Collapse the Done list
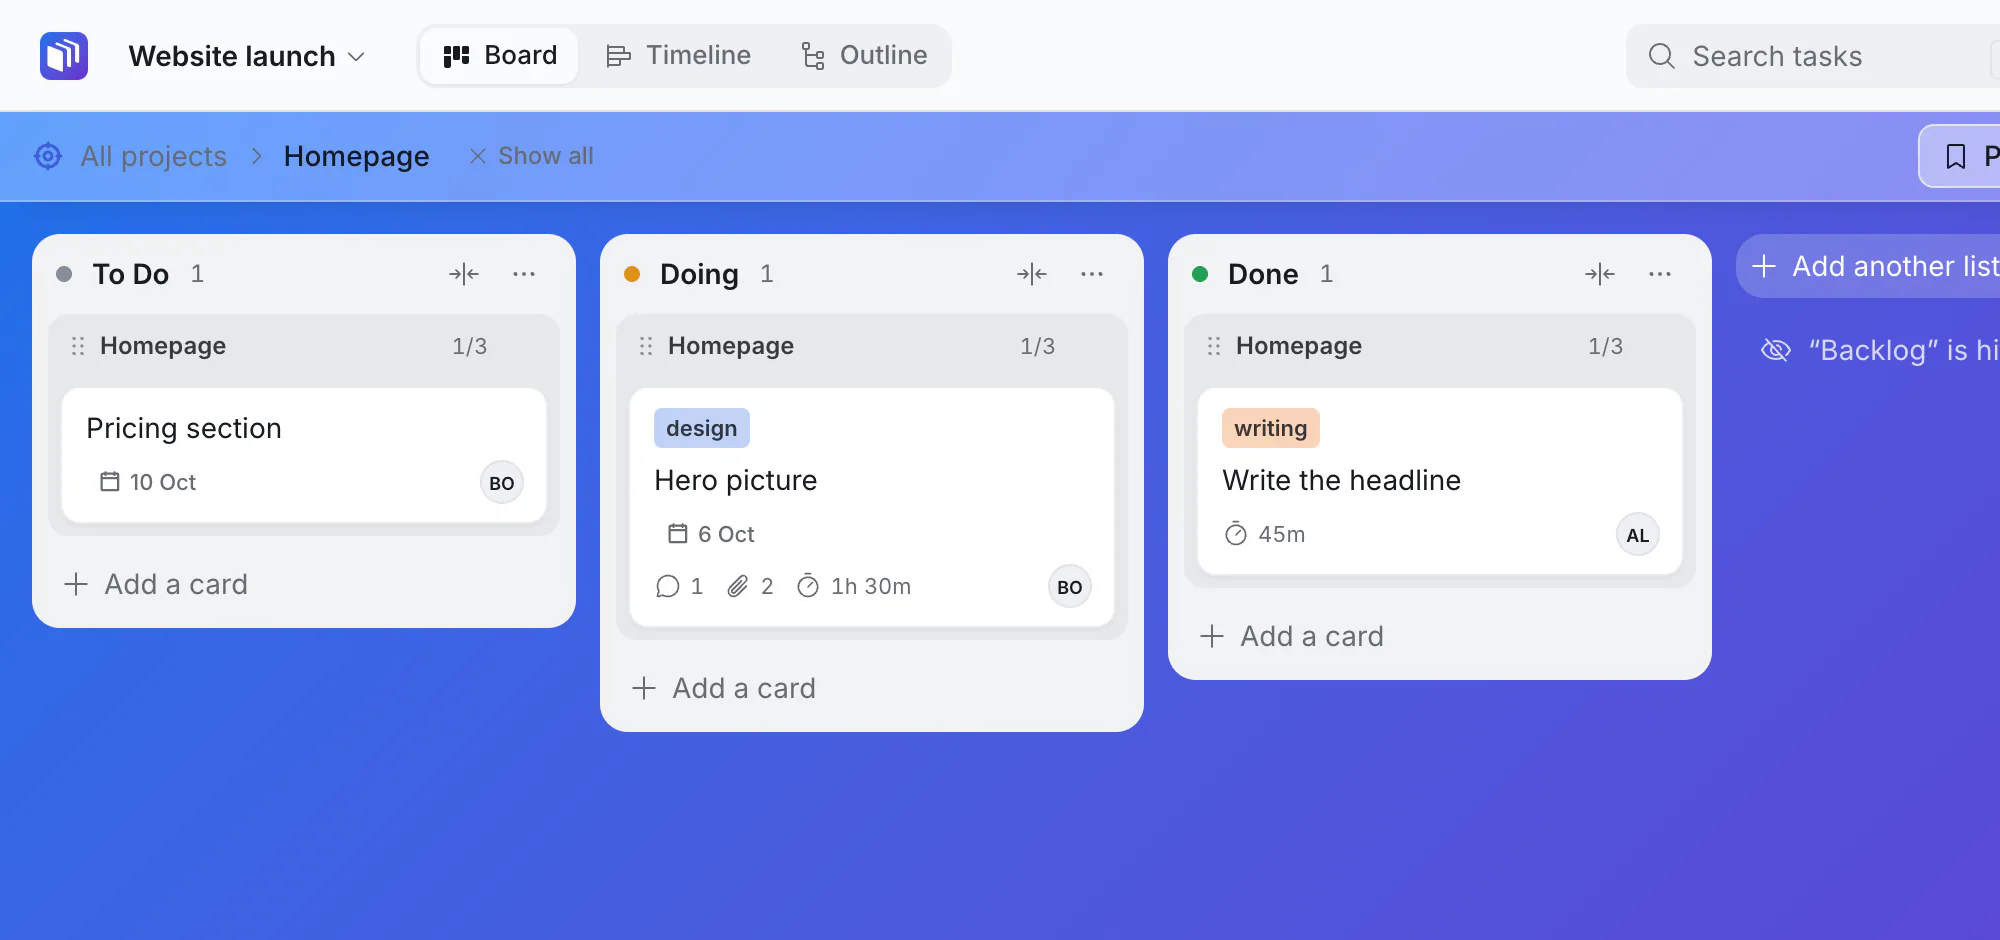The image size is (2000, 940). (x=1600, y=274)
